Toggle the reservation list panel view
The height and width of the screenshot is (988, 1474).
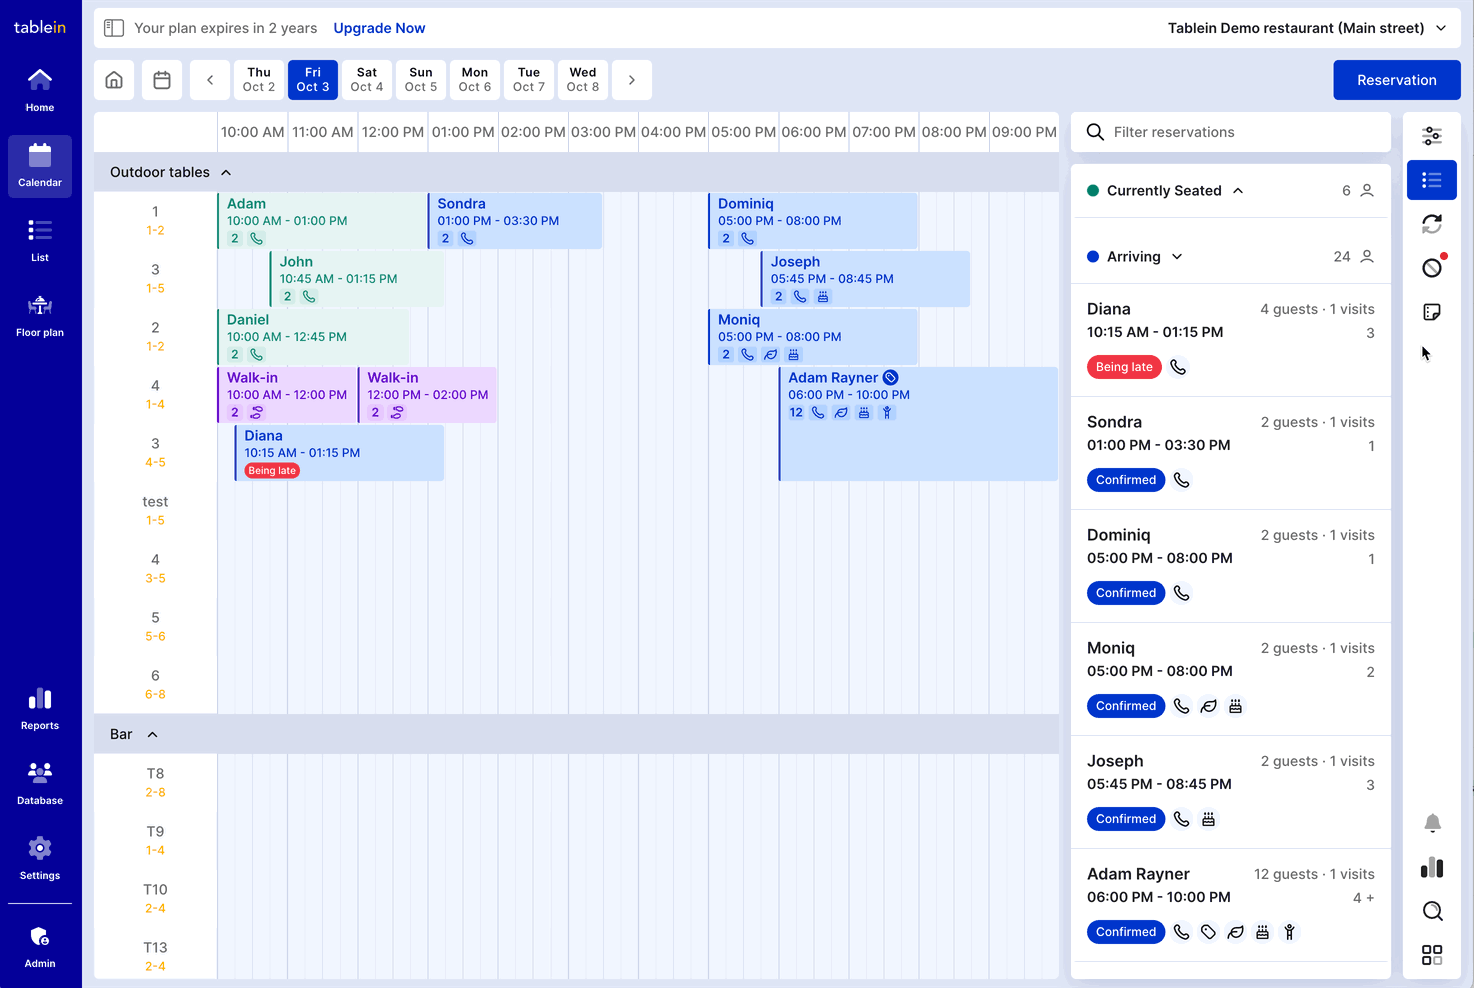(1432, 180)
